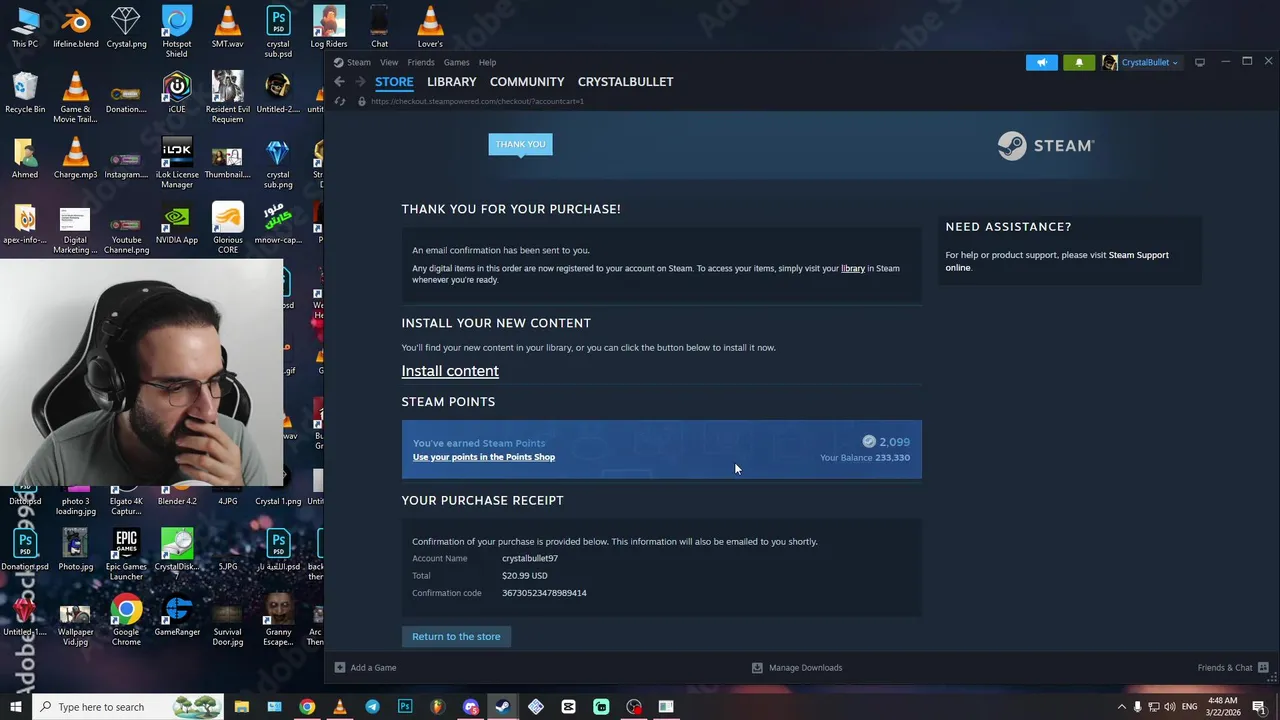Viewport: 1280px width, 720px height.
Task: Open Steam notifications bell
Action: click(x=1079, y=62)
